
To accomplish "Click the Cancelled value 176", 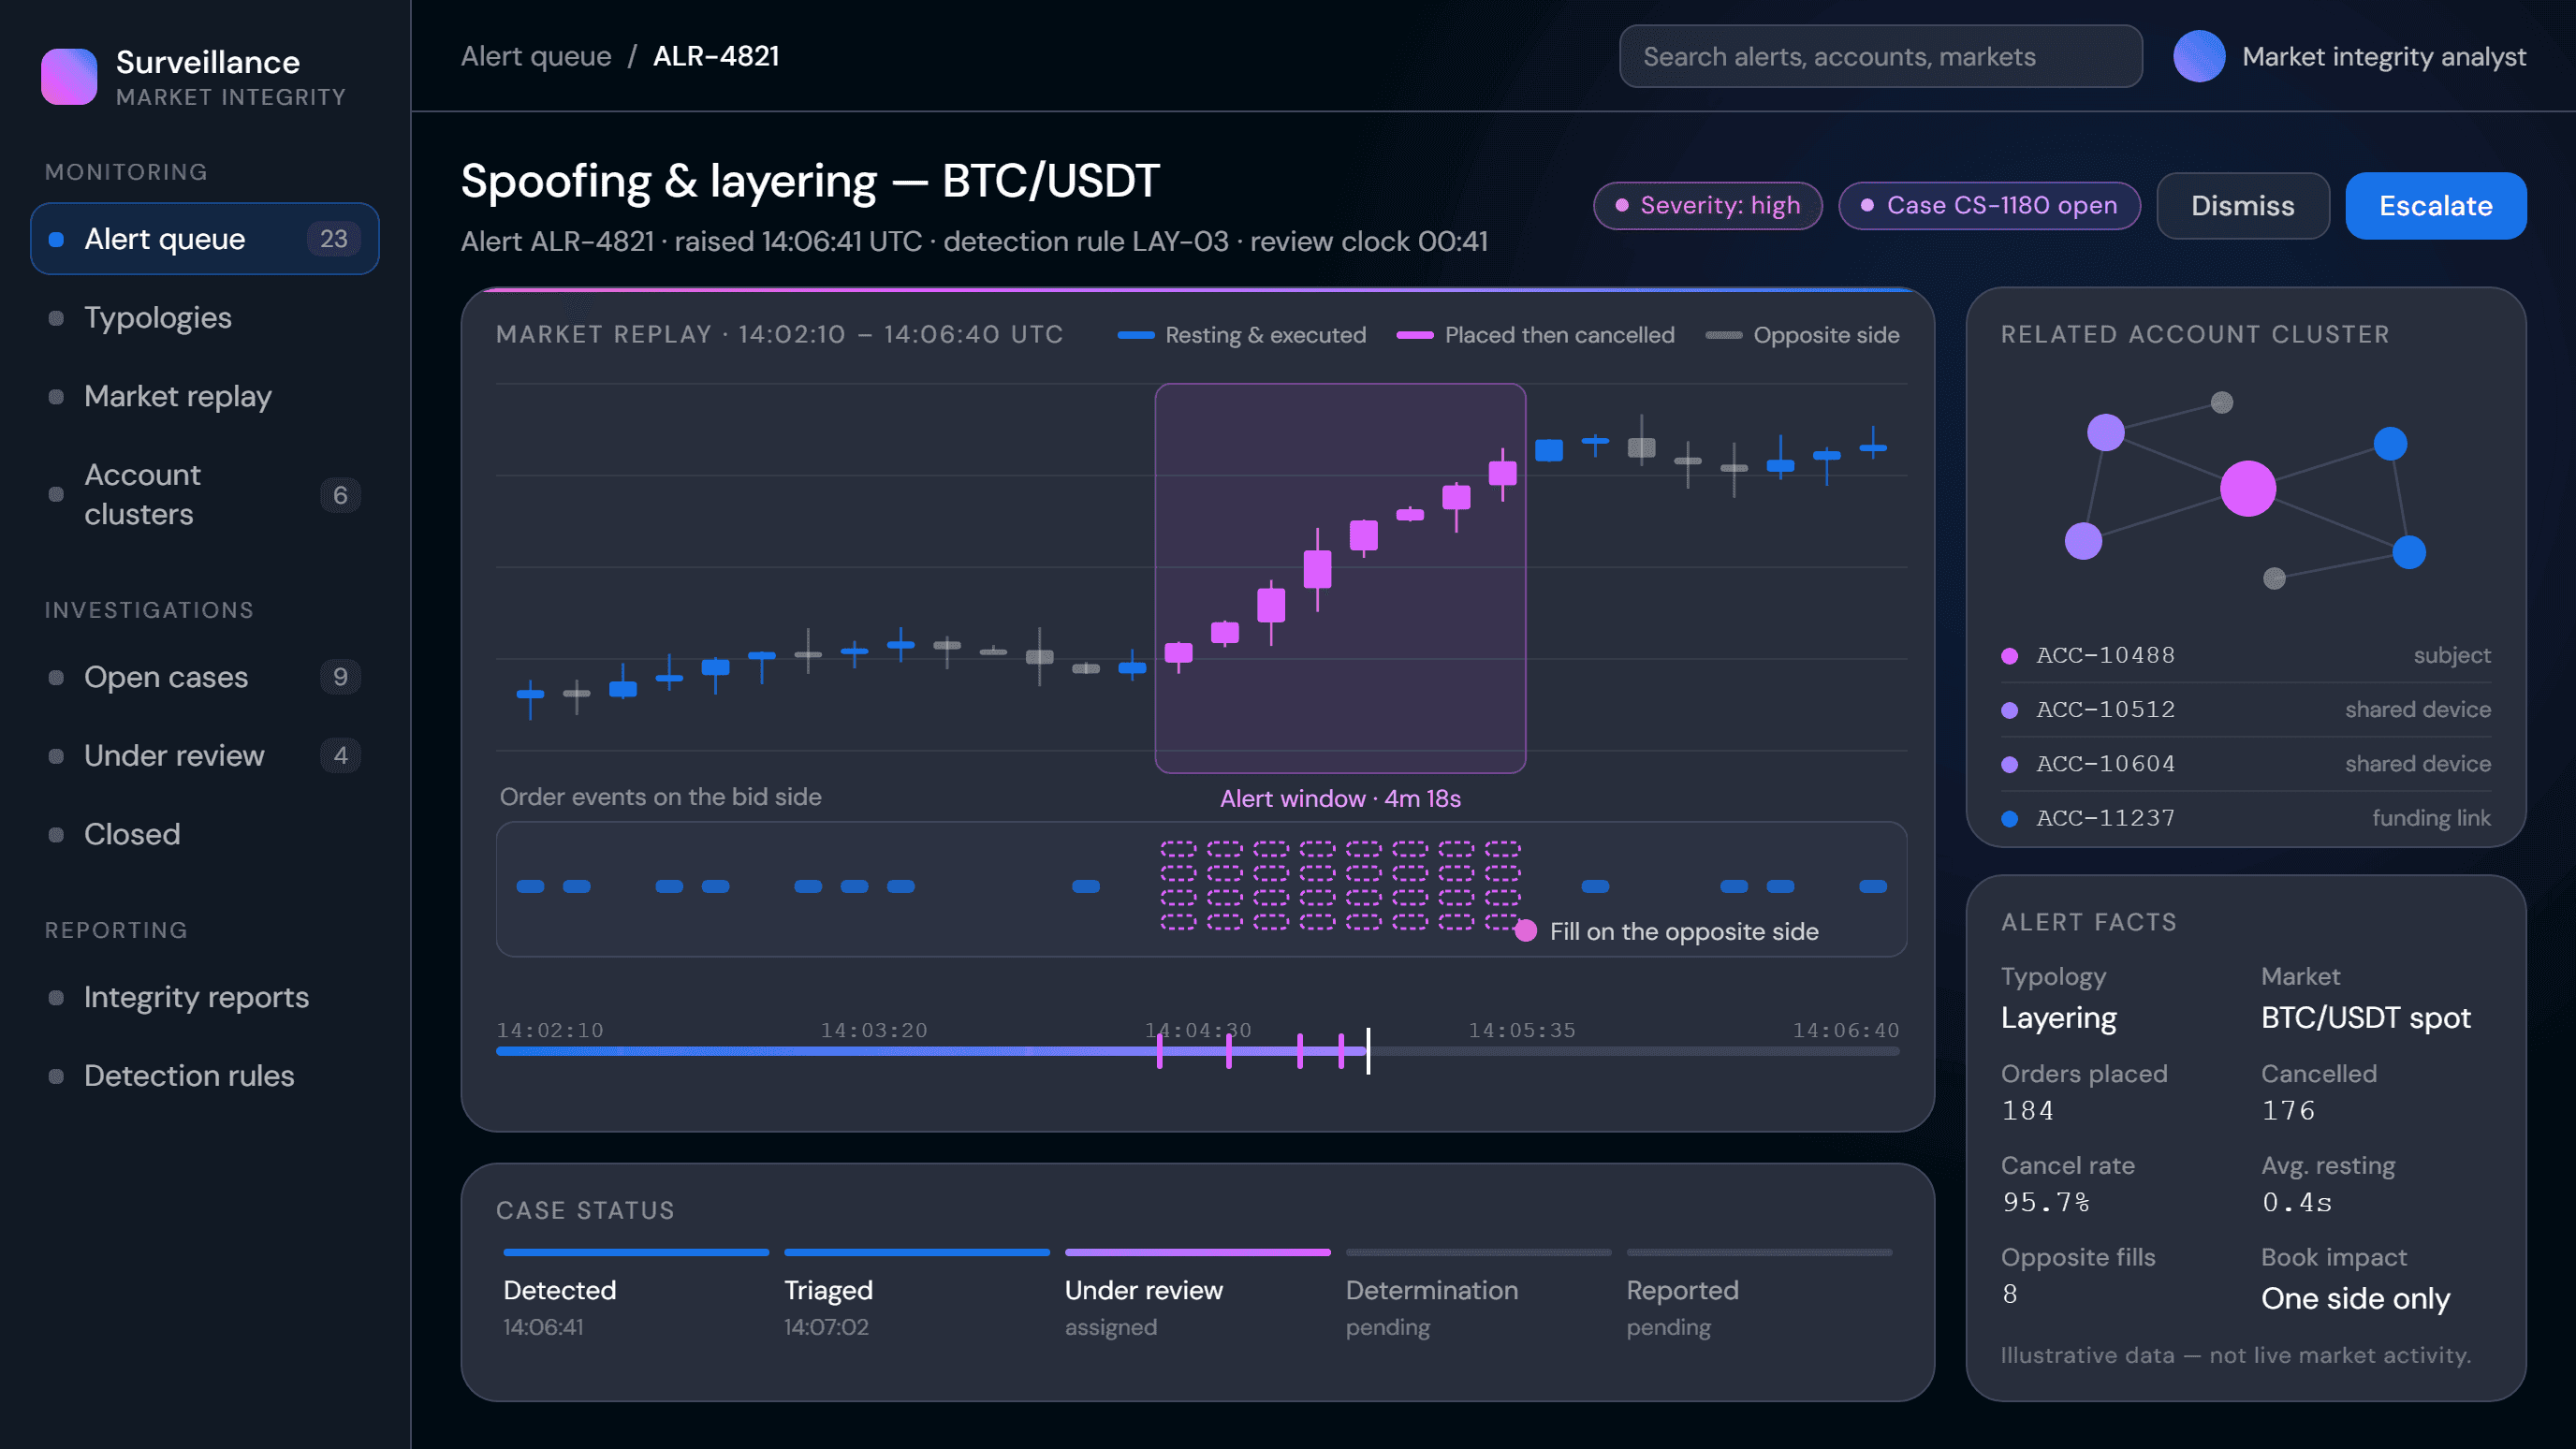I will [x=2289, y=1111].
